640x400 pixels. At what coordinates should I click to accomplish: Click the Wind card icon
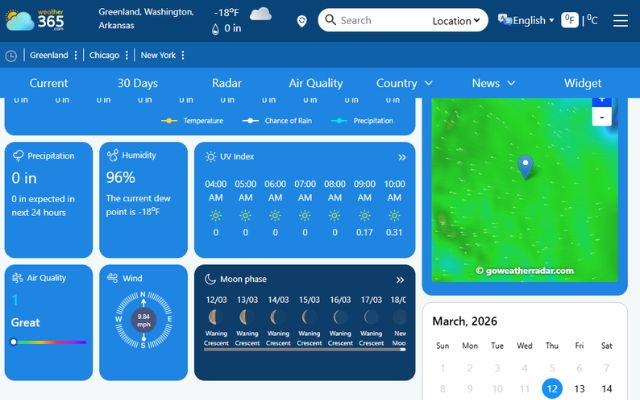pos(112,278)
